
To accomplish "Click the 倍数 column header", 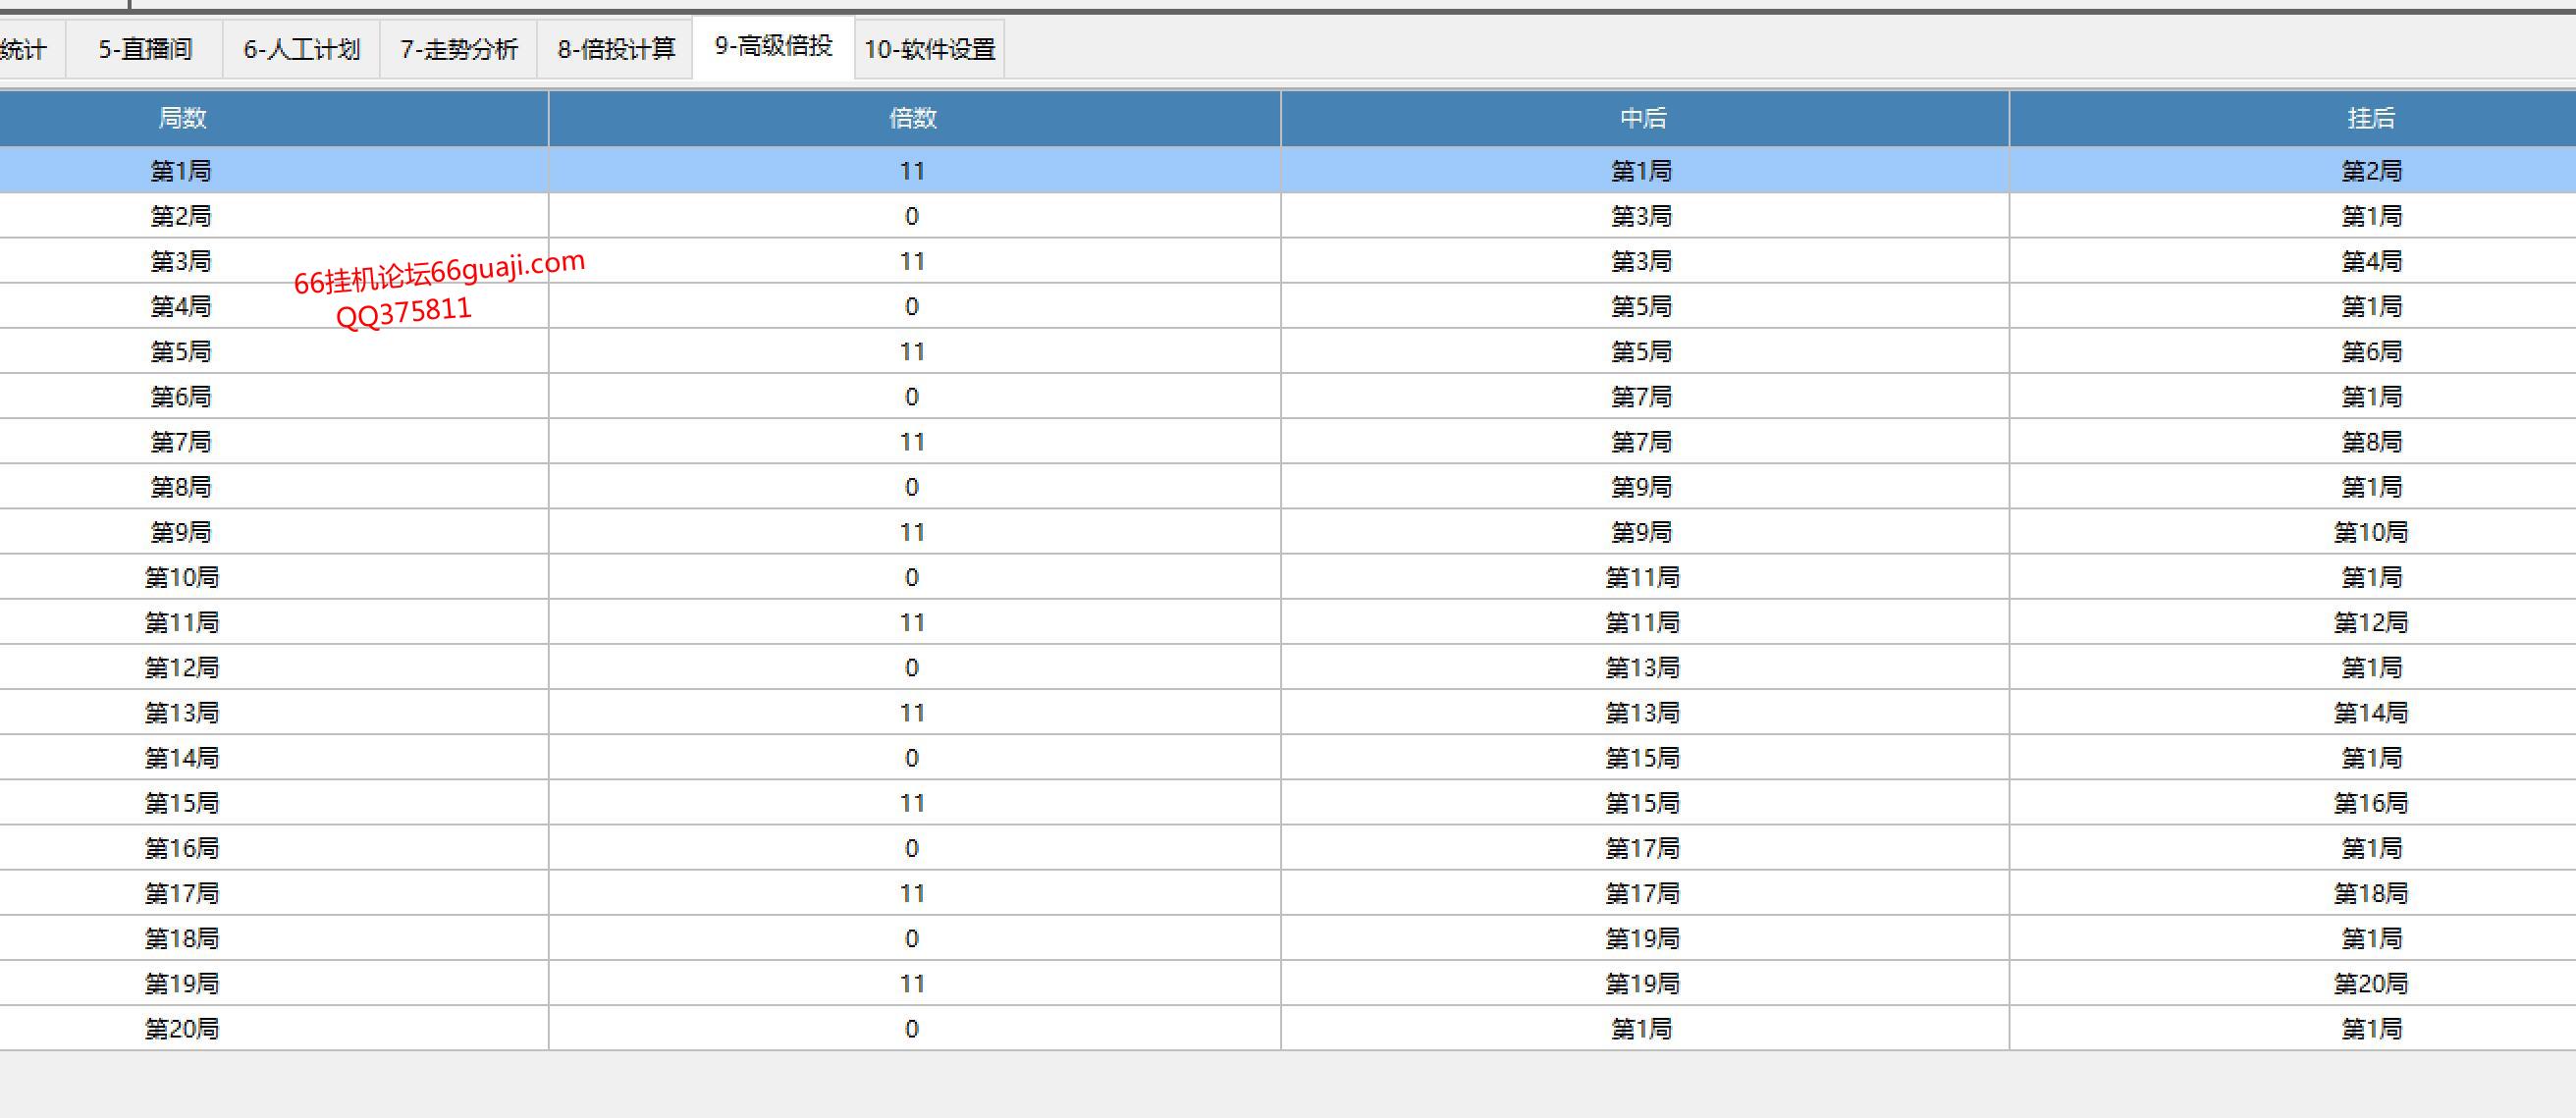I will 914,118.
